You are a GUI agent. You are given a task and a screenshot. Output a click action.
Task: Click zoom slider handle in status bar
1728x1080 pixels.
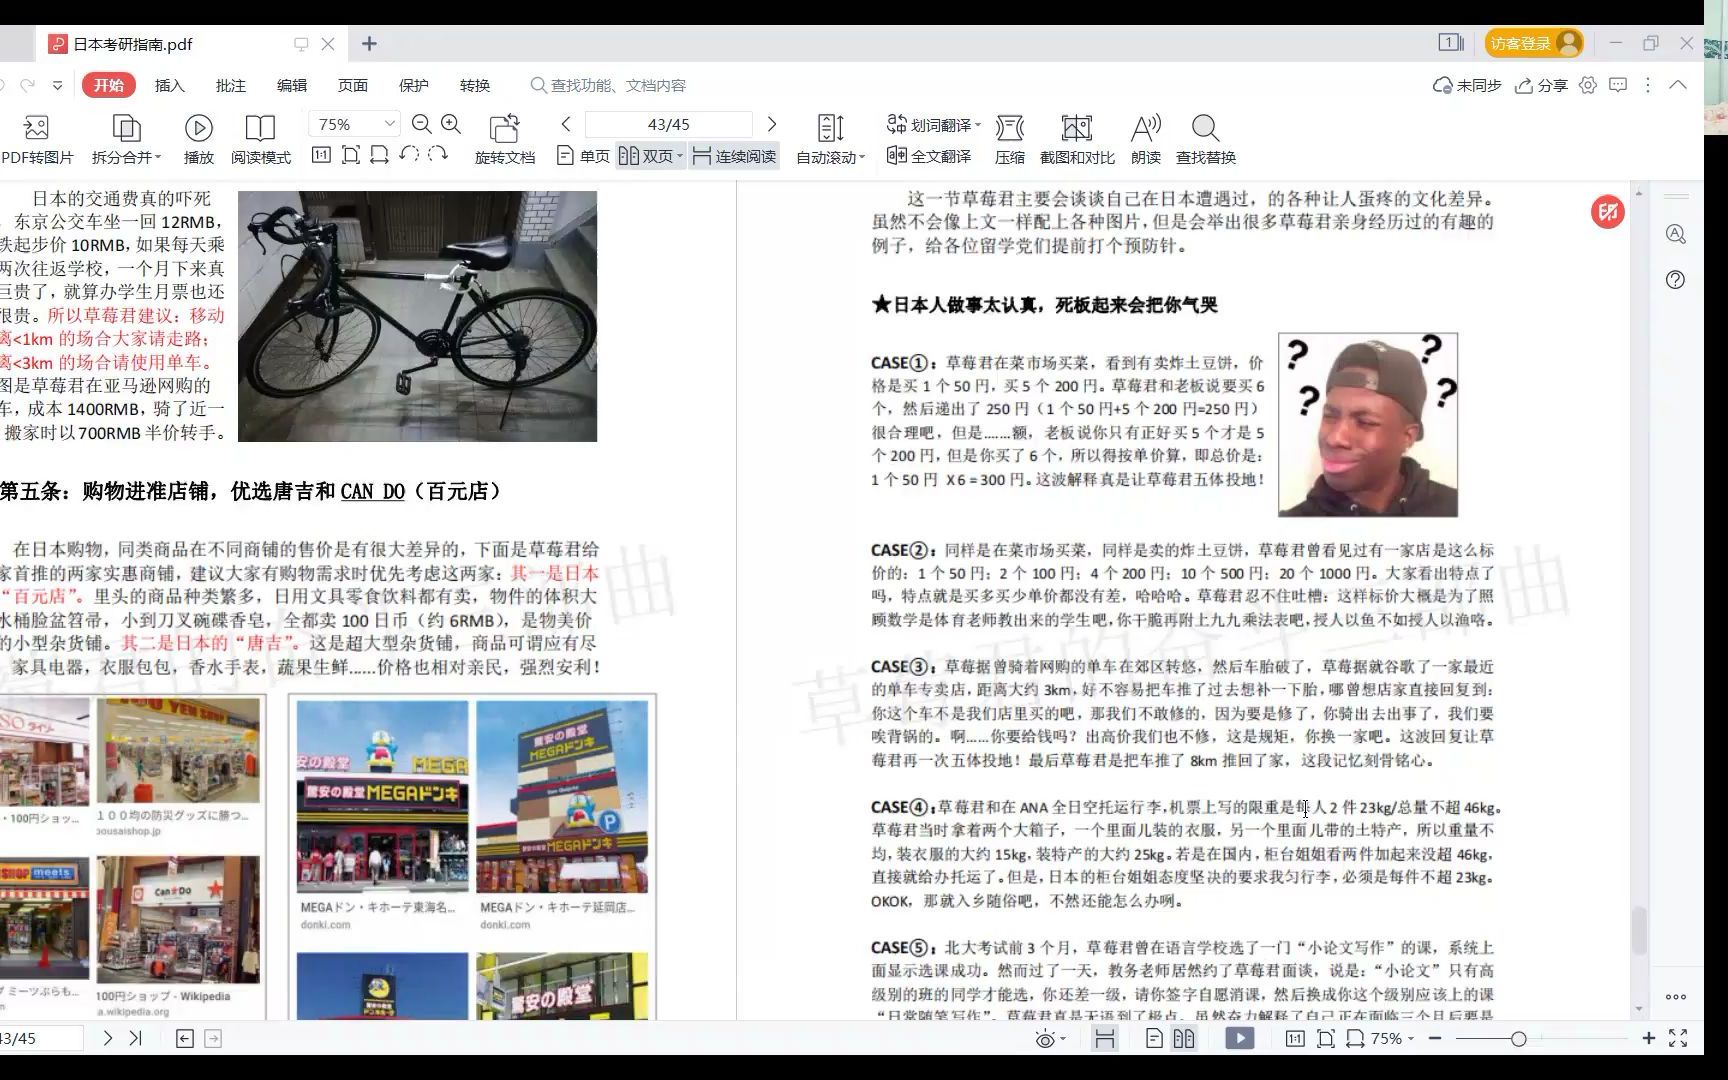point(1518,1039)
